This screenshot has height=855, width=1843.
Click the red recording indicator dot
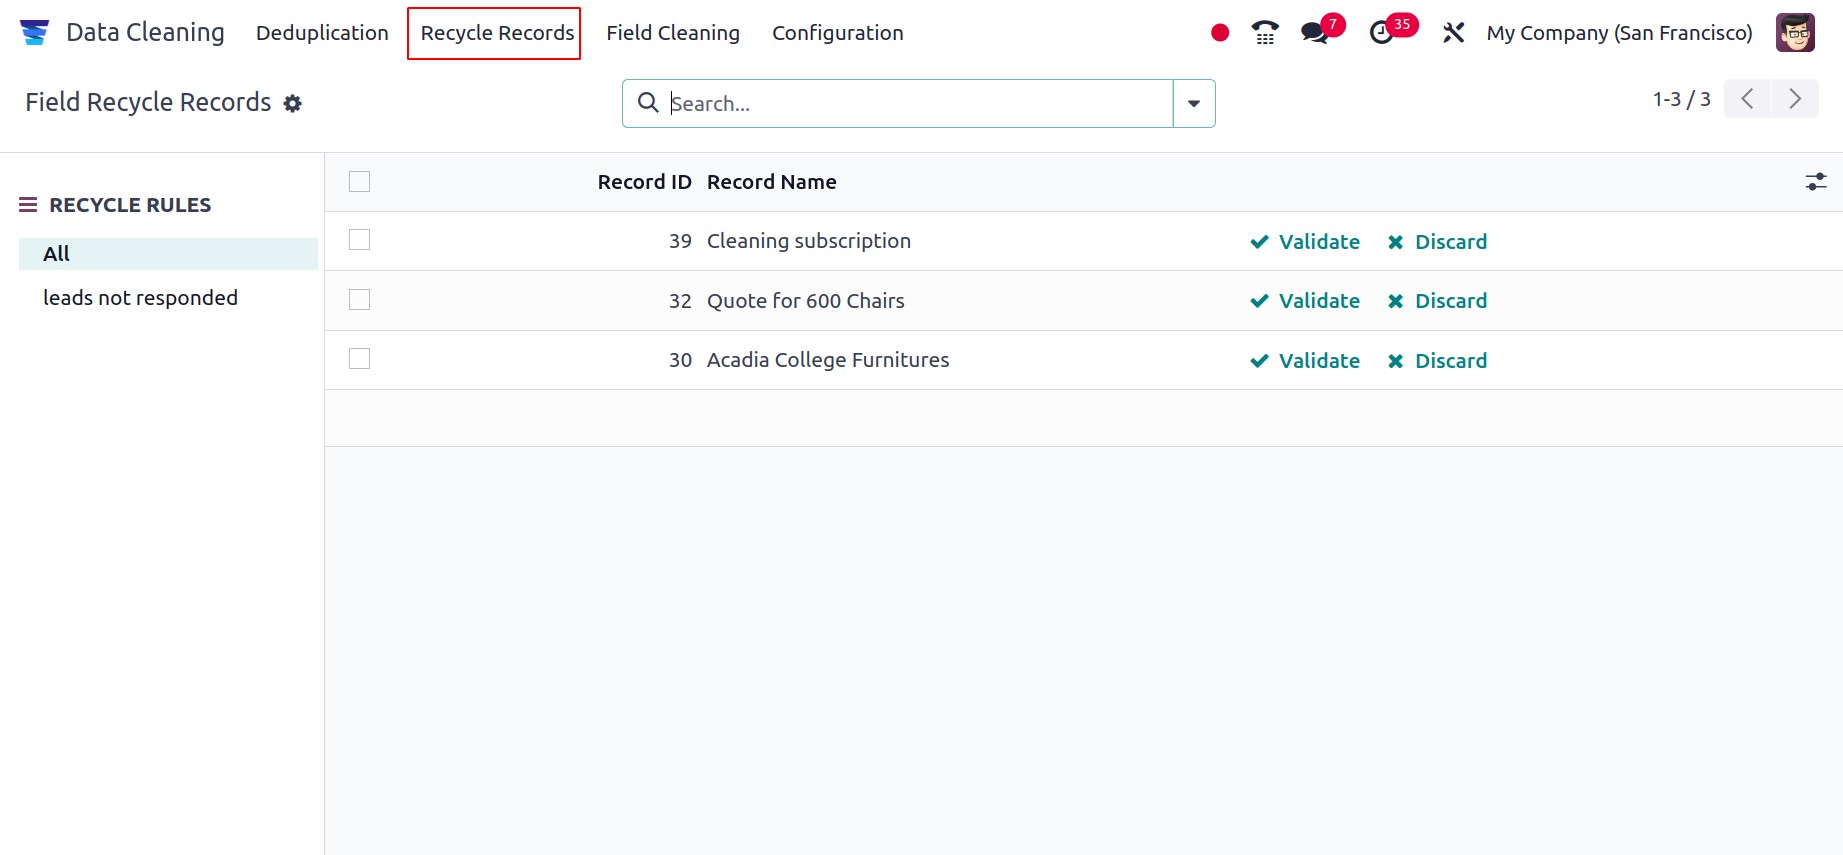click(x=1219, y=33)
